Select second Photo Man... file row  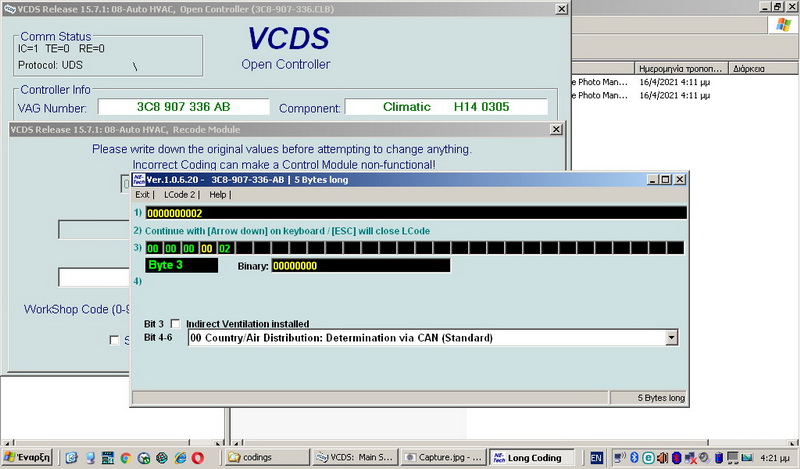pyautogui.click(x=600, y=95)
